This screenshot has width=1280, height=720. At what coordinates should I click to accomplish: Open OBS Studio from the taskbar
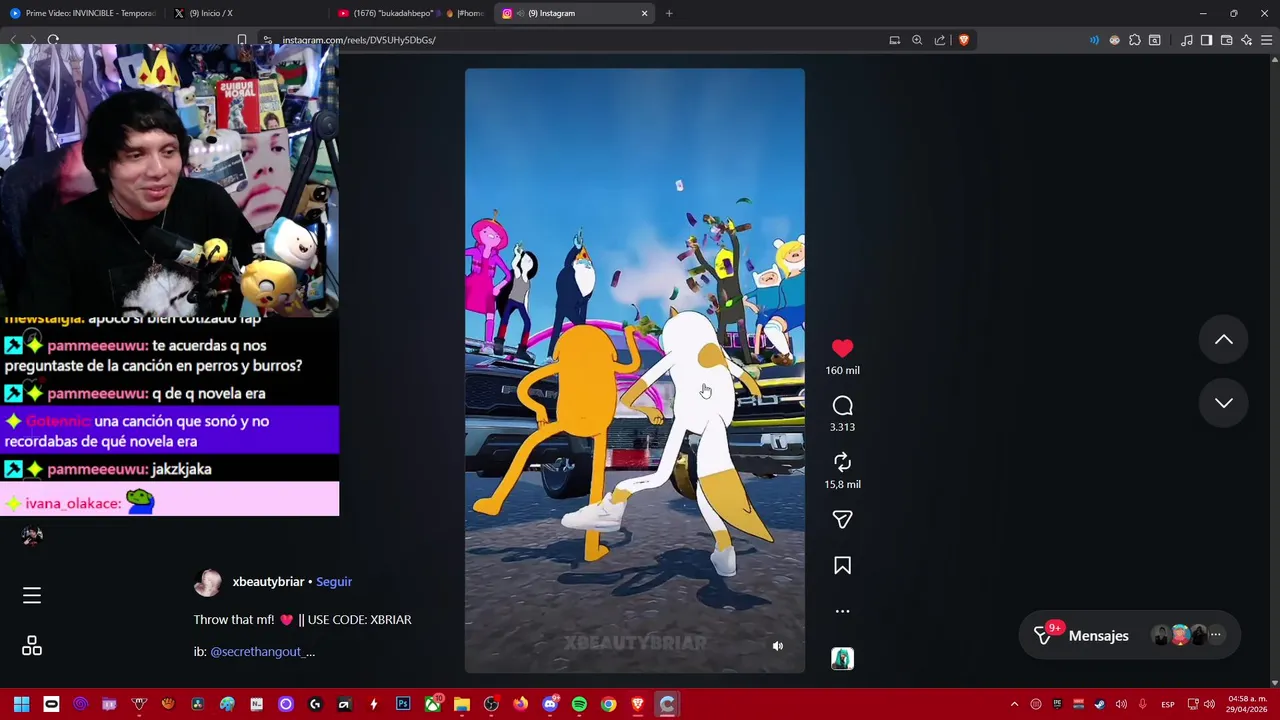[491, 704]
